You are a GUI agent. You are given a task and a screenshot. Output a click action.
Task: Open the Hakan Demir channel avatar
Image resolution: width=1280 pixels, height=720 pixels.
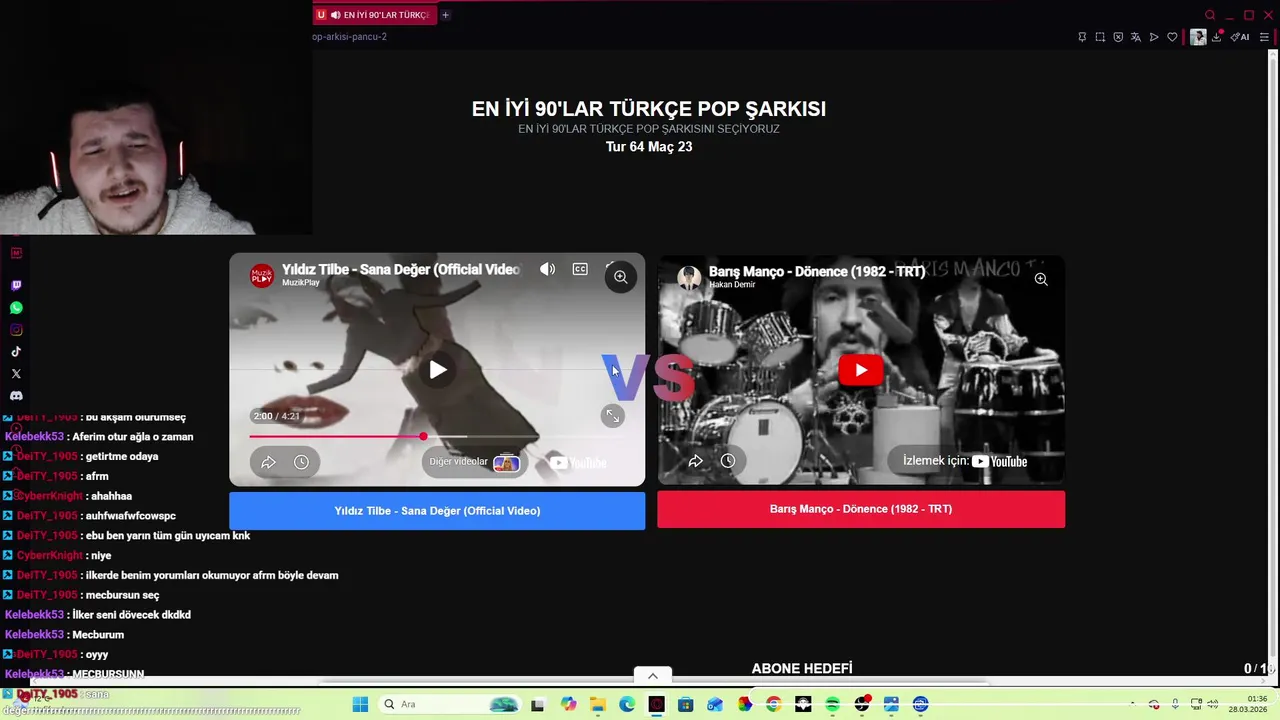coord(689,277)
